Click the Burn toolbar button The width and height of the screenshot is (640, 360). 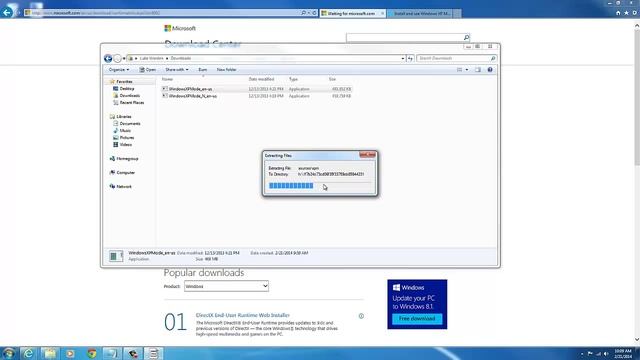point(202,70)
